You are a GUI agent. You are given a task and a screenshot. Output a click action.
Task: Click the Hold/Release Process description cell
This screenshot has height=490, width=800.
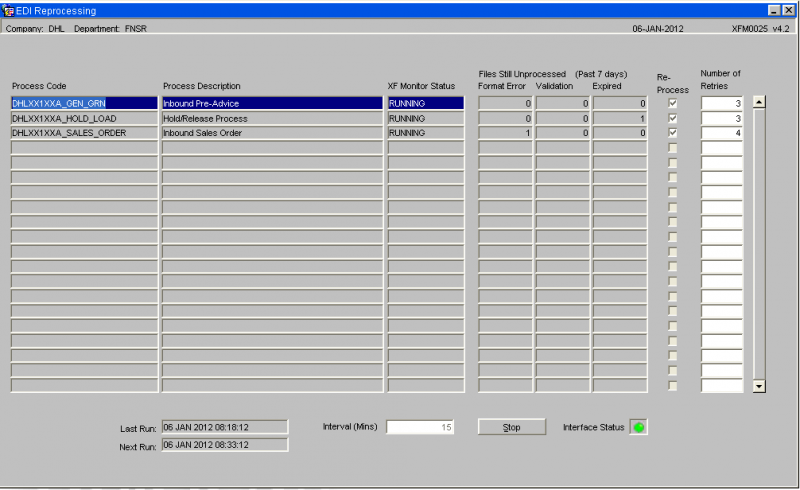(272, 118)
